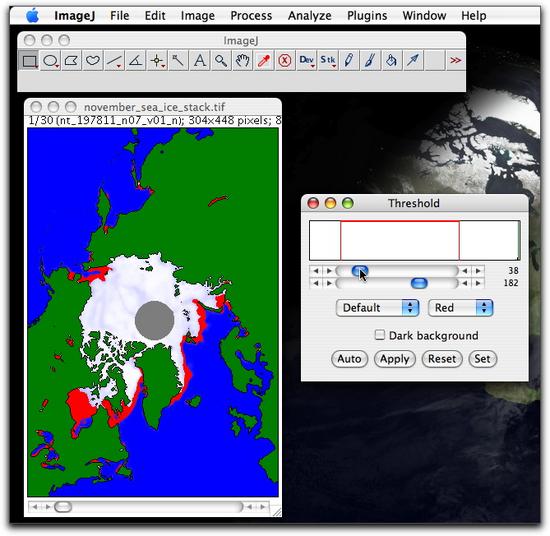Image resolution: width=550 pixels, height=536 pixels.
Task: Click the Auto threshold button
Action: (349, 359)
